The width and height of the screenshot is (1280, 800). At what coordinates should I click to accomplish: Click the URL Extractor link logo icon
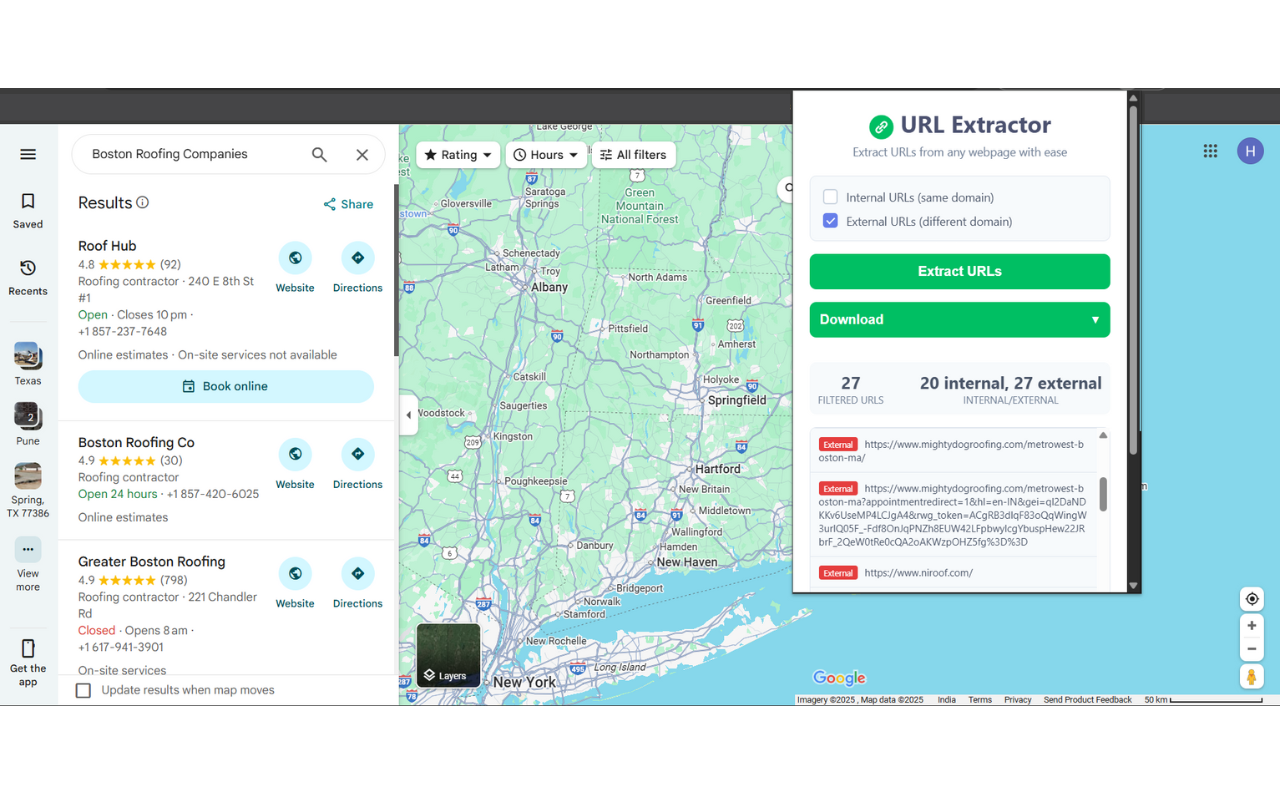[x=881, y=126]
